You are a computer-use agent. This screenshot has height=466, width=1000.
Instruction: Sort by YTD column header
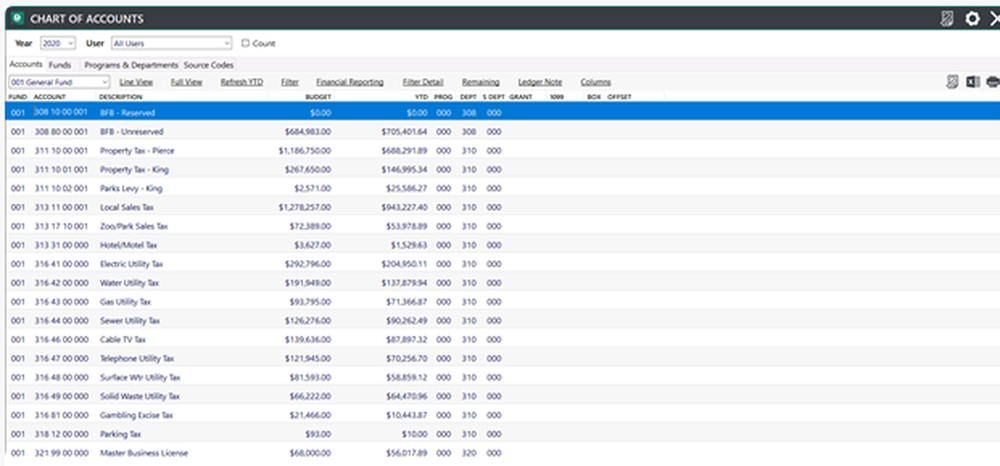pos(421,97)
